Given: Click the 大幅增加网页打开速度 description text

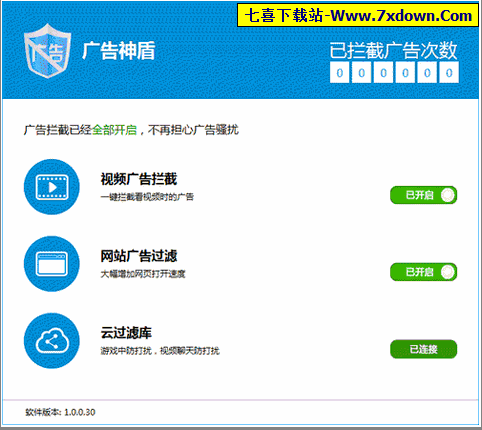Looking at the screenshot, I should tap(143, 274).
